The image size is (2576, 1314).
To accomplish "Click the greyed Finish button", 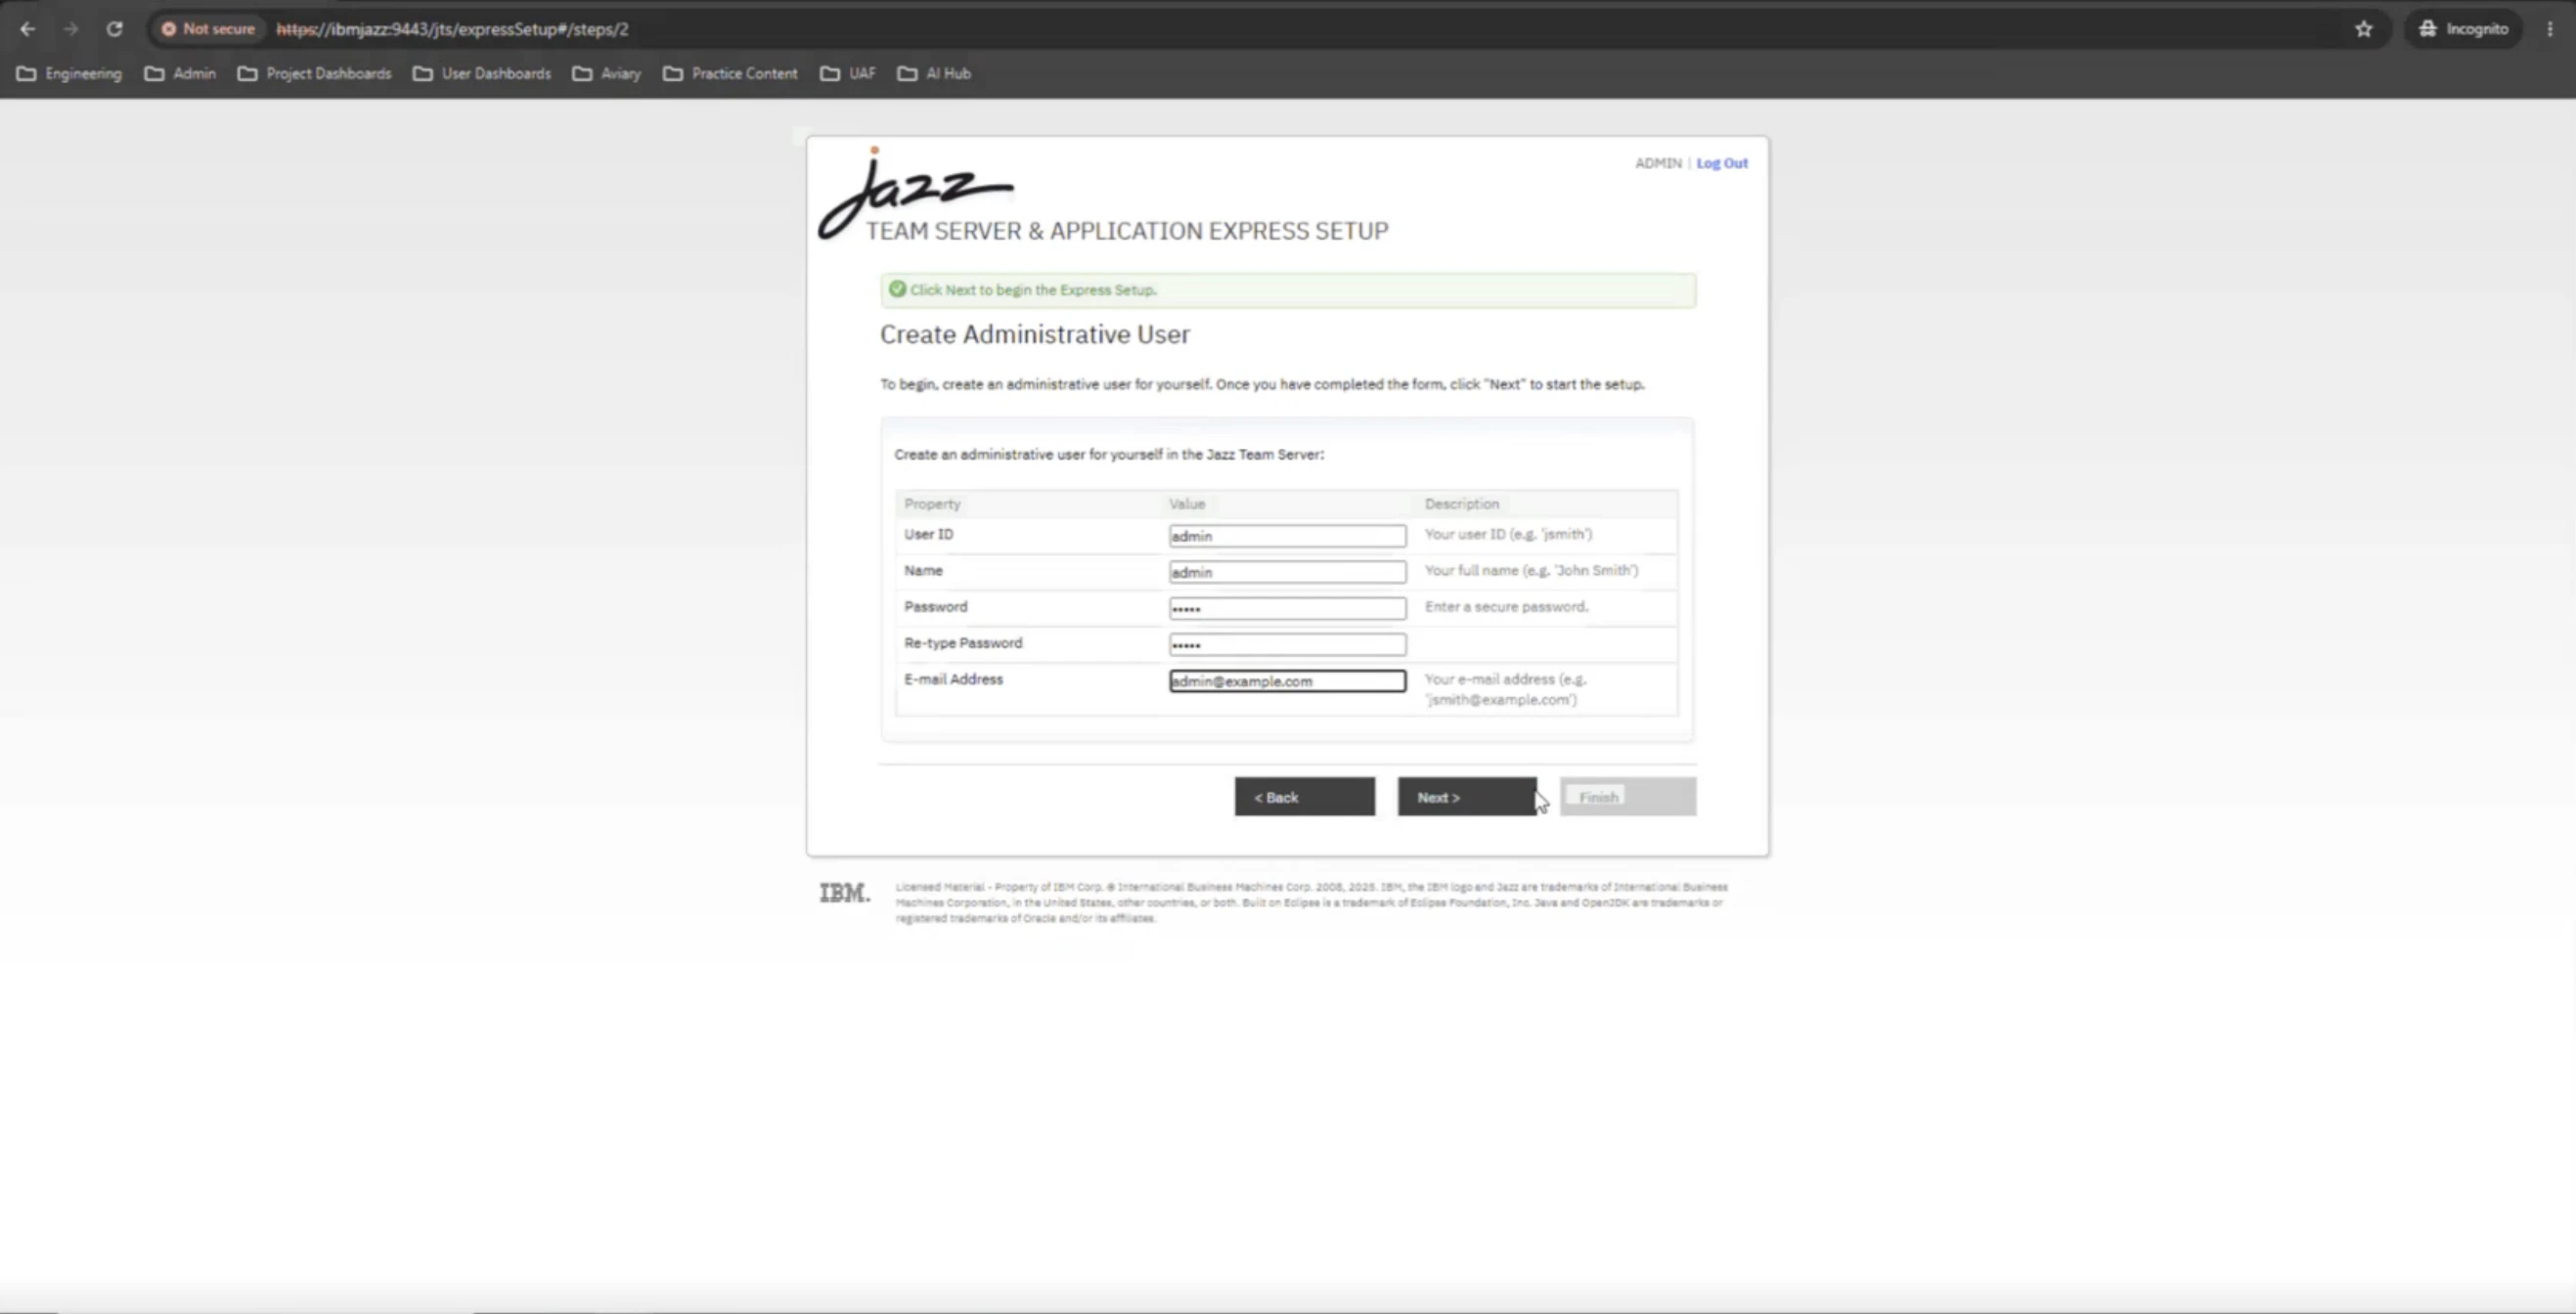I will coord(1627,797).
